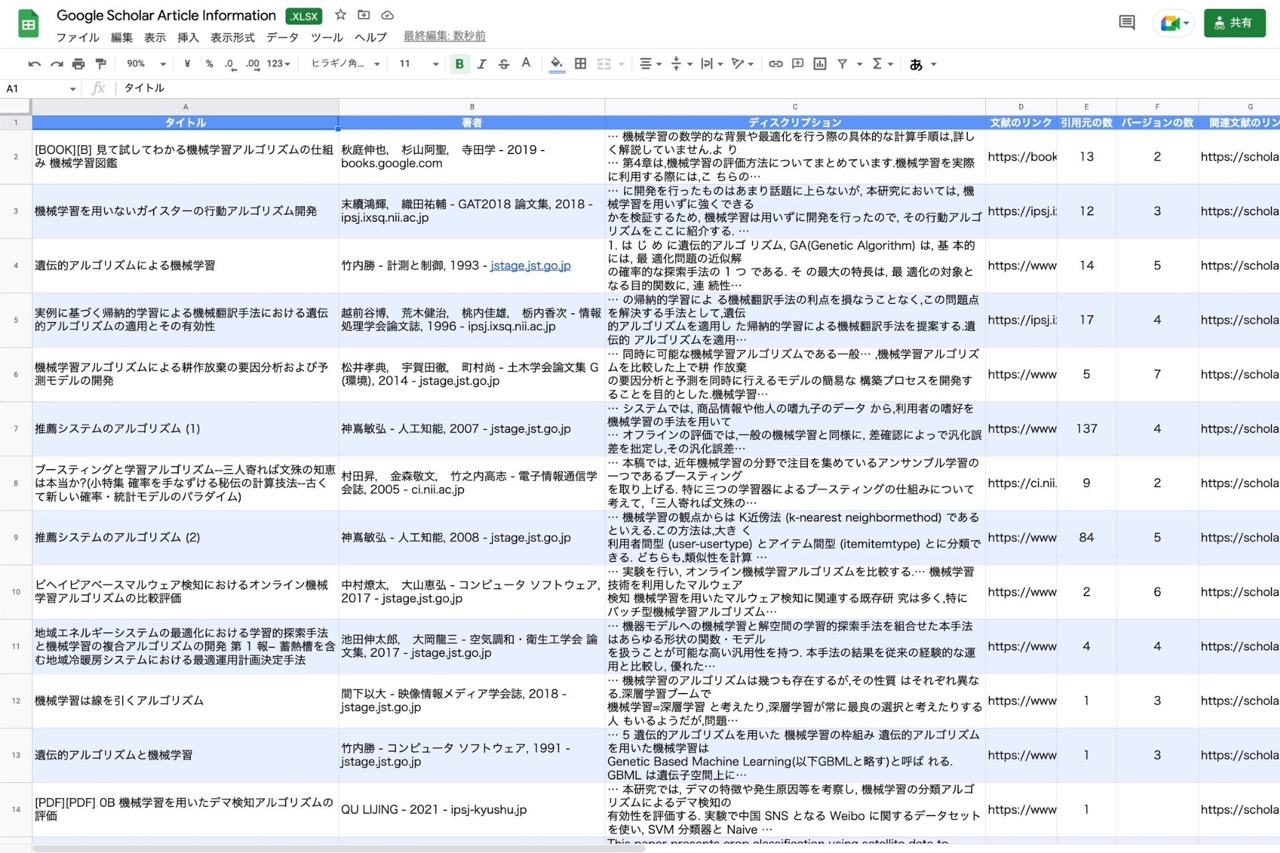The image size is (1280, 853).
Task: Toggle strikethrough formatting
Action: tap(503, 64)
